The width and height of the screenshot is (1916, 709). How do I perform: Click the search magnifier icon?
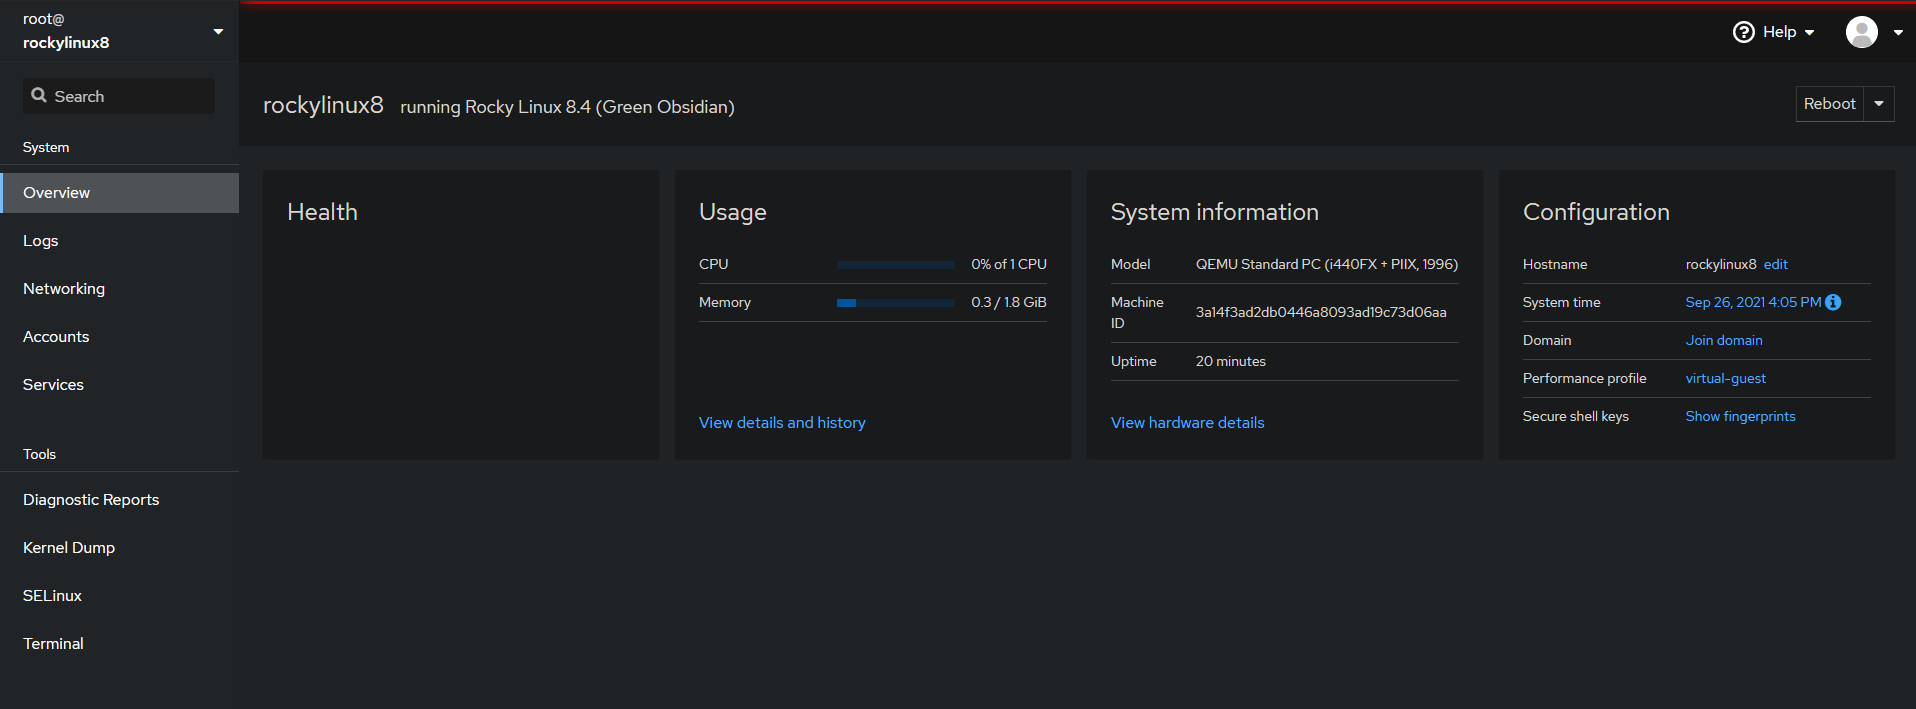39,96
